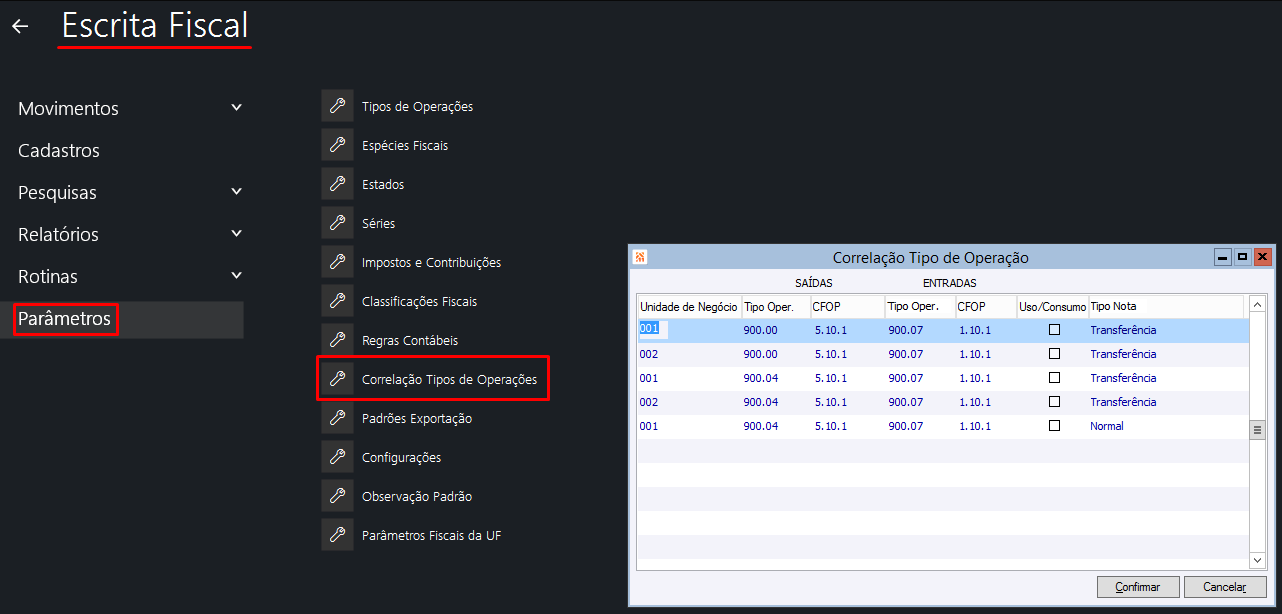
Task: Click the Uso/Consumo column header
Action: pyautogui.click(x=1052, y=306)
